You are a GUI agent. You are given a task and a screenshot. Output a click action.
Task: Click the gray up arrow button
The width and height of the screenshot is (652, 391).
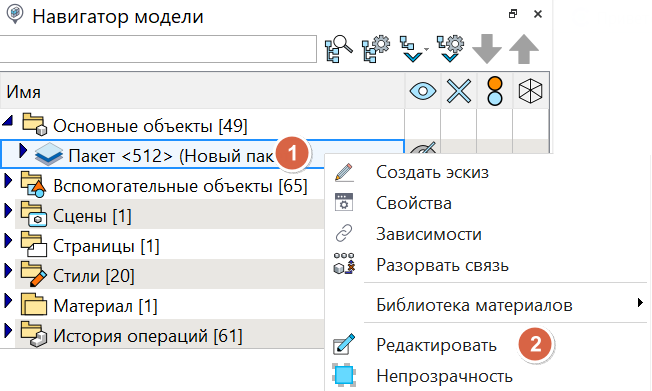(524, 49)
